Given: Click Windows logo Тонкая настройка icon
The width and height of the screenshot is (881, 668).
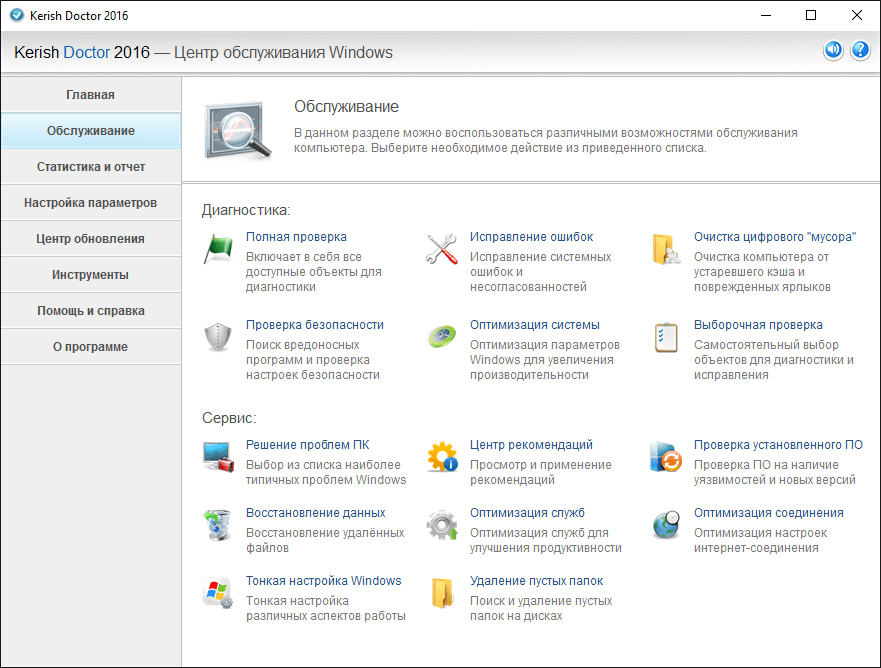Looking at the screenshot, I should (217, 593).
